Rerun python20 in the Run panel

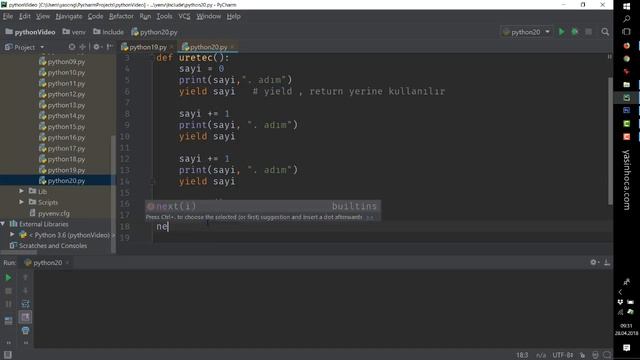8,278
